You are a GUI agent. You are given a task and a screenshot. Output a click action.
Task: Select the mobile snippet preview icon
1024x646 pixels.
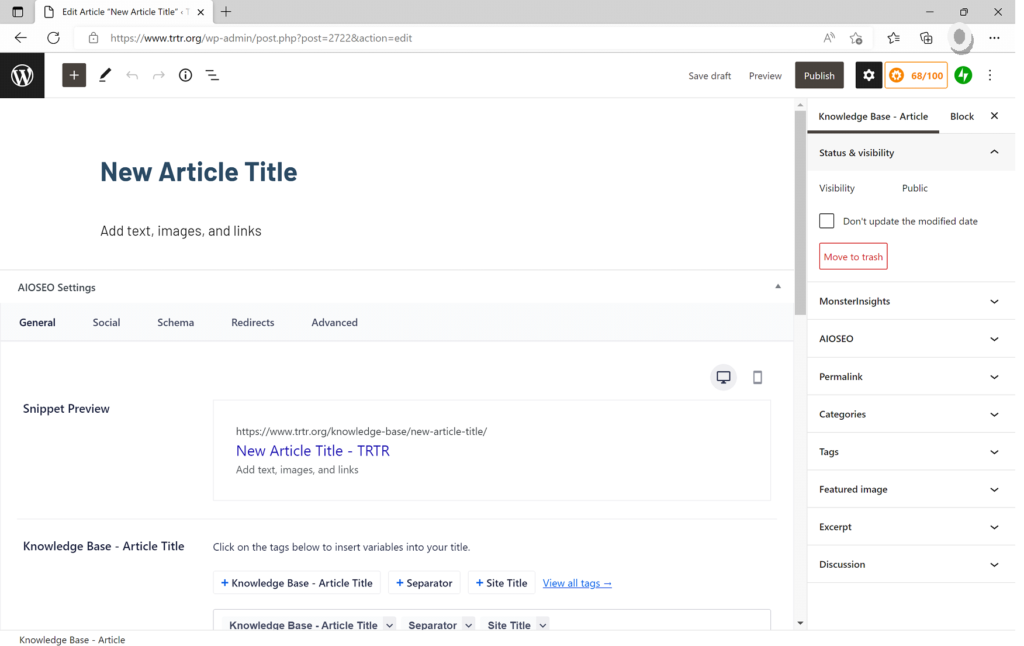pyautogui.click(x=757, y=377)
